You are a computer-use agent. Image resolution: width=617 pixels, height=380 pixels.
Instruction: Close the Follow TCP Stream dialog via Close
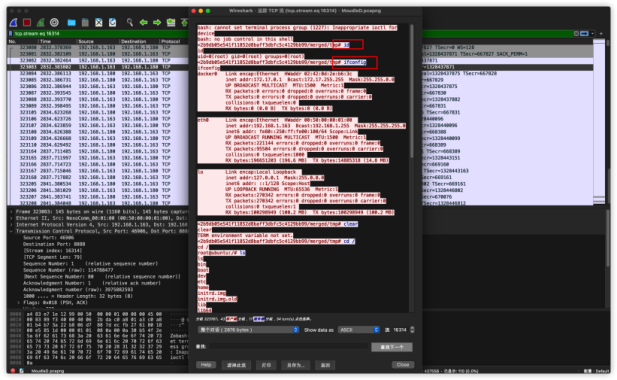(x=403, y=365)
